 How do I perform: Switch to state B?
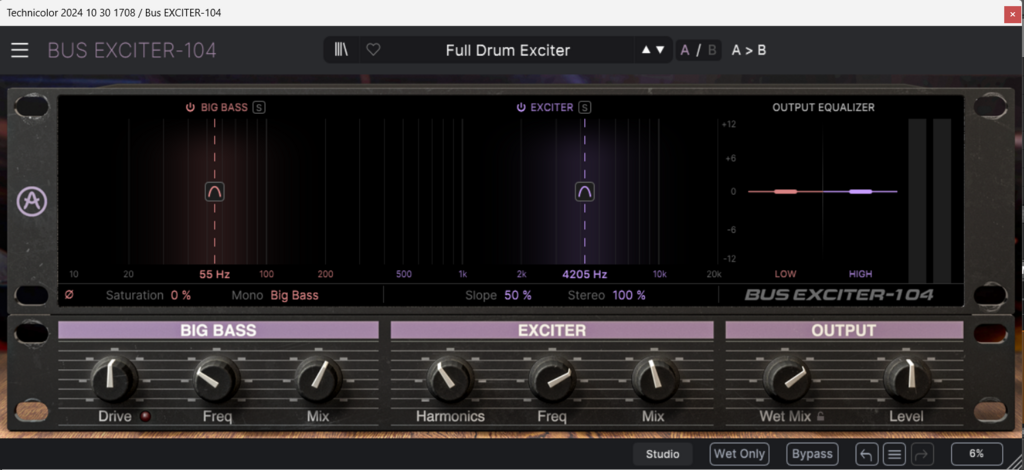click(712, 50)
